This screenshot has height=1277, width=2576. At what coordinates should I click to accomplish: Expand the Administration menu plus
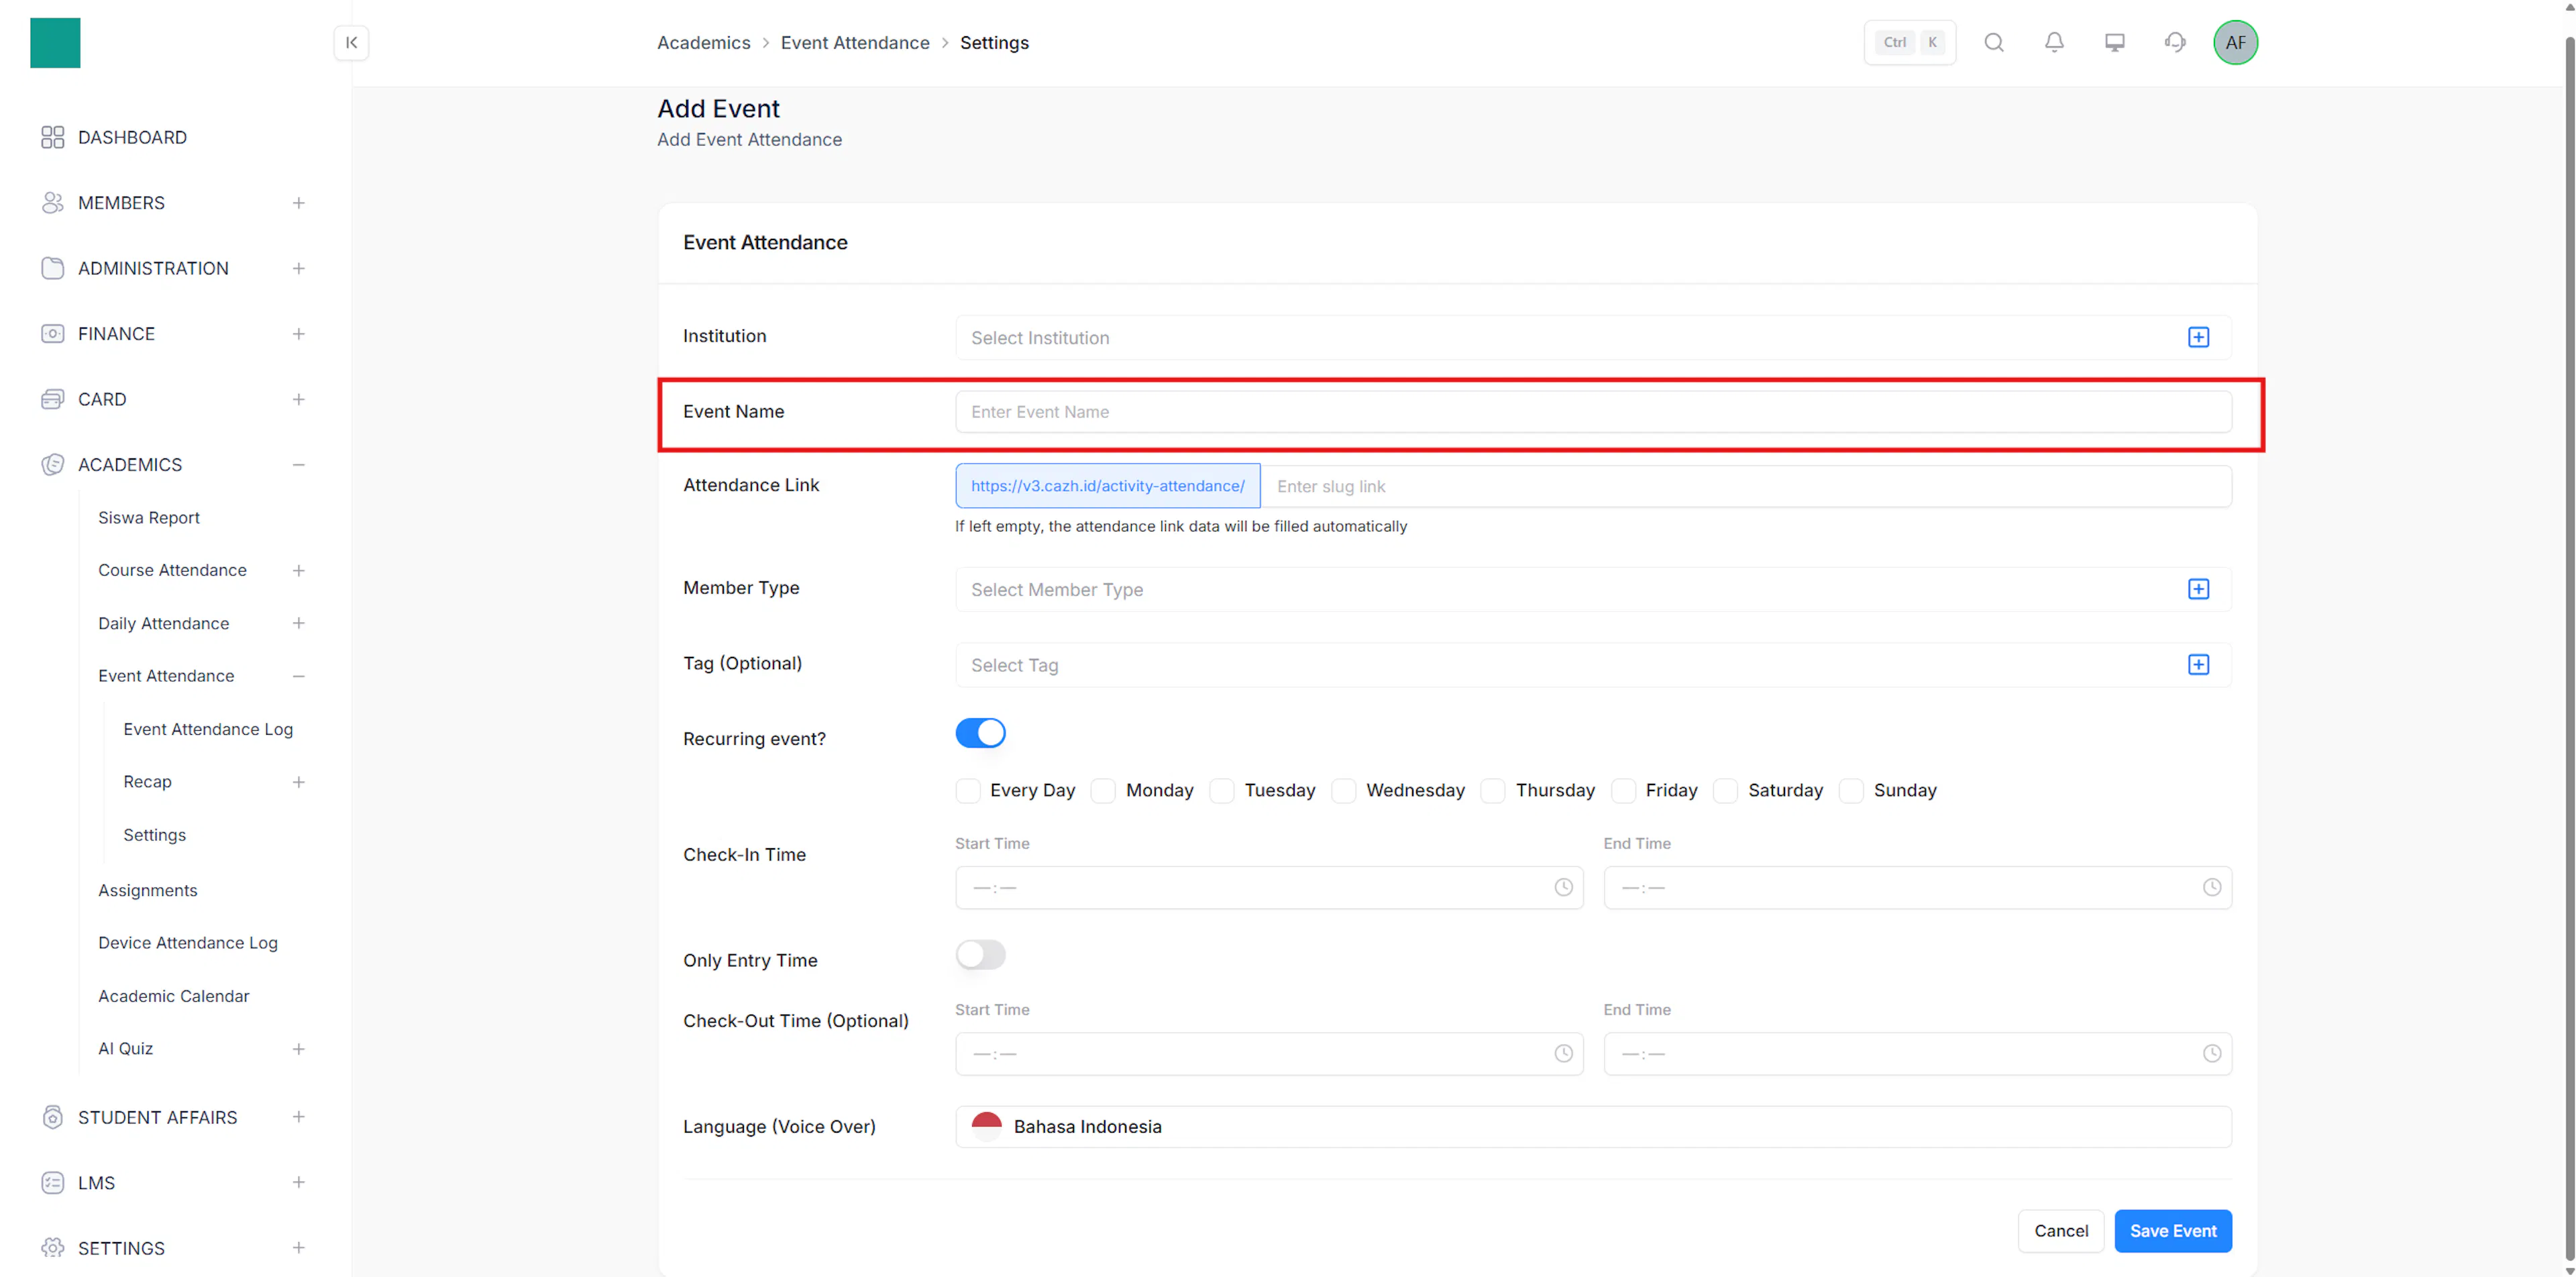[x=298, y=268]
